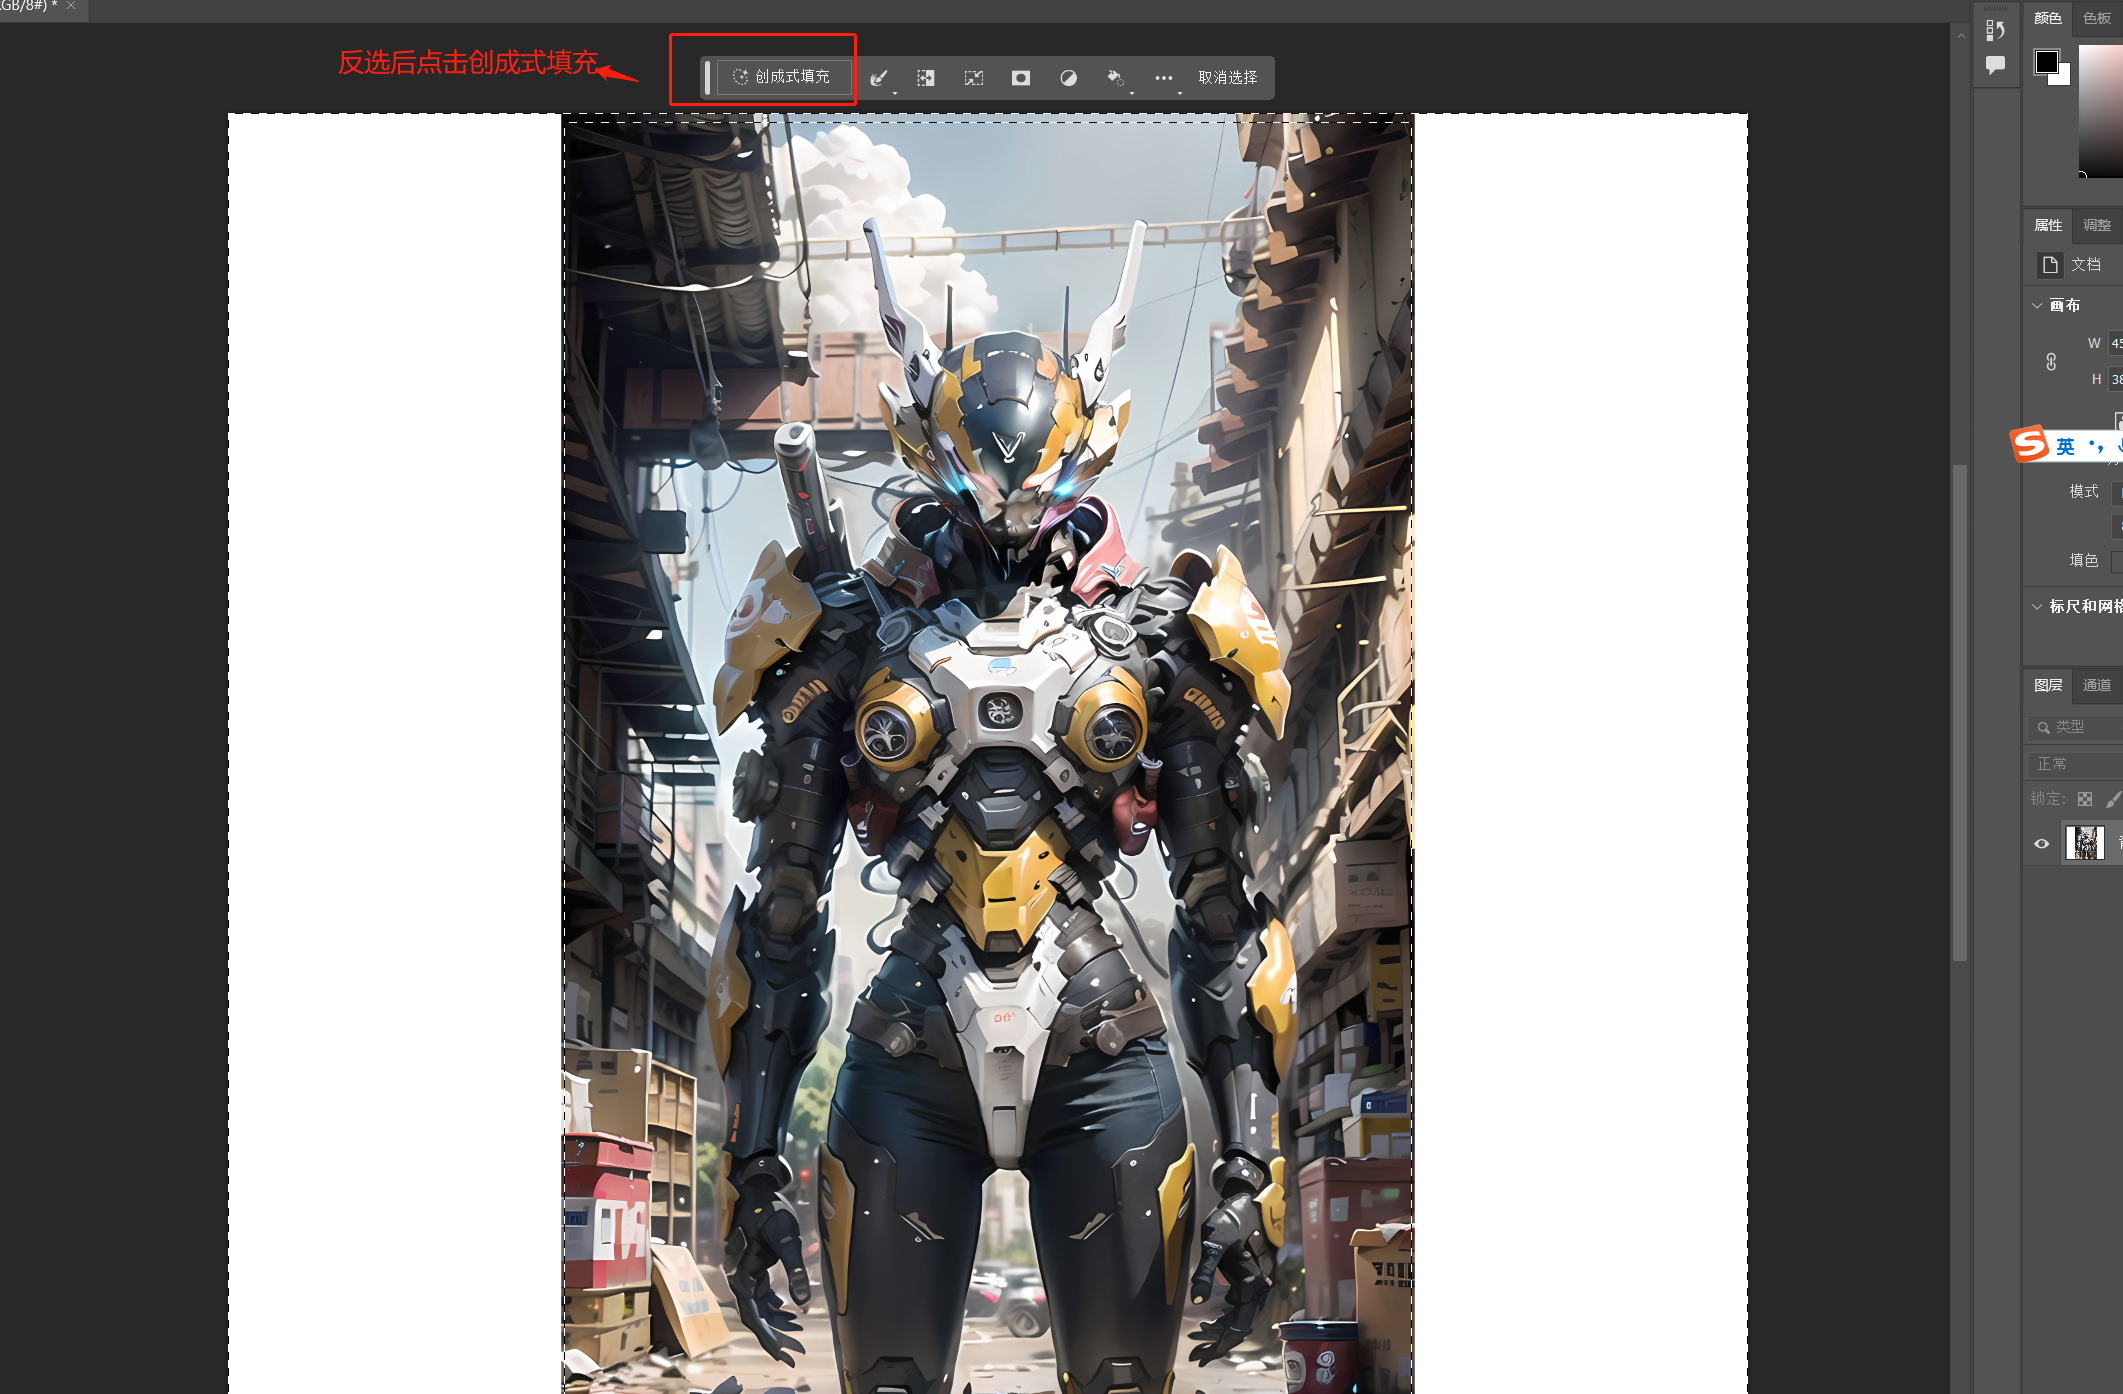This screenshot has height=1394, width=2123.
Task: Click the 文档 document icon
Action: pos(2050,265)
